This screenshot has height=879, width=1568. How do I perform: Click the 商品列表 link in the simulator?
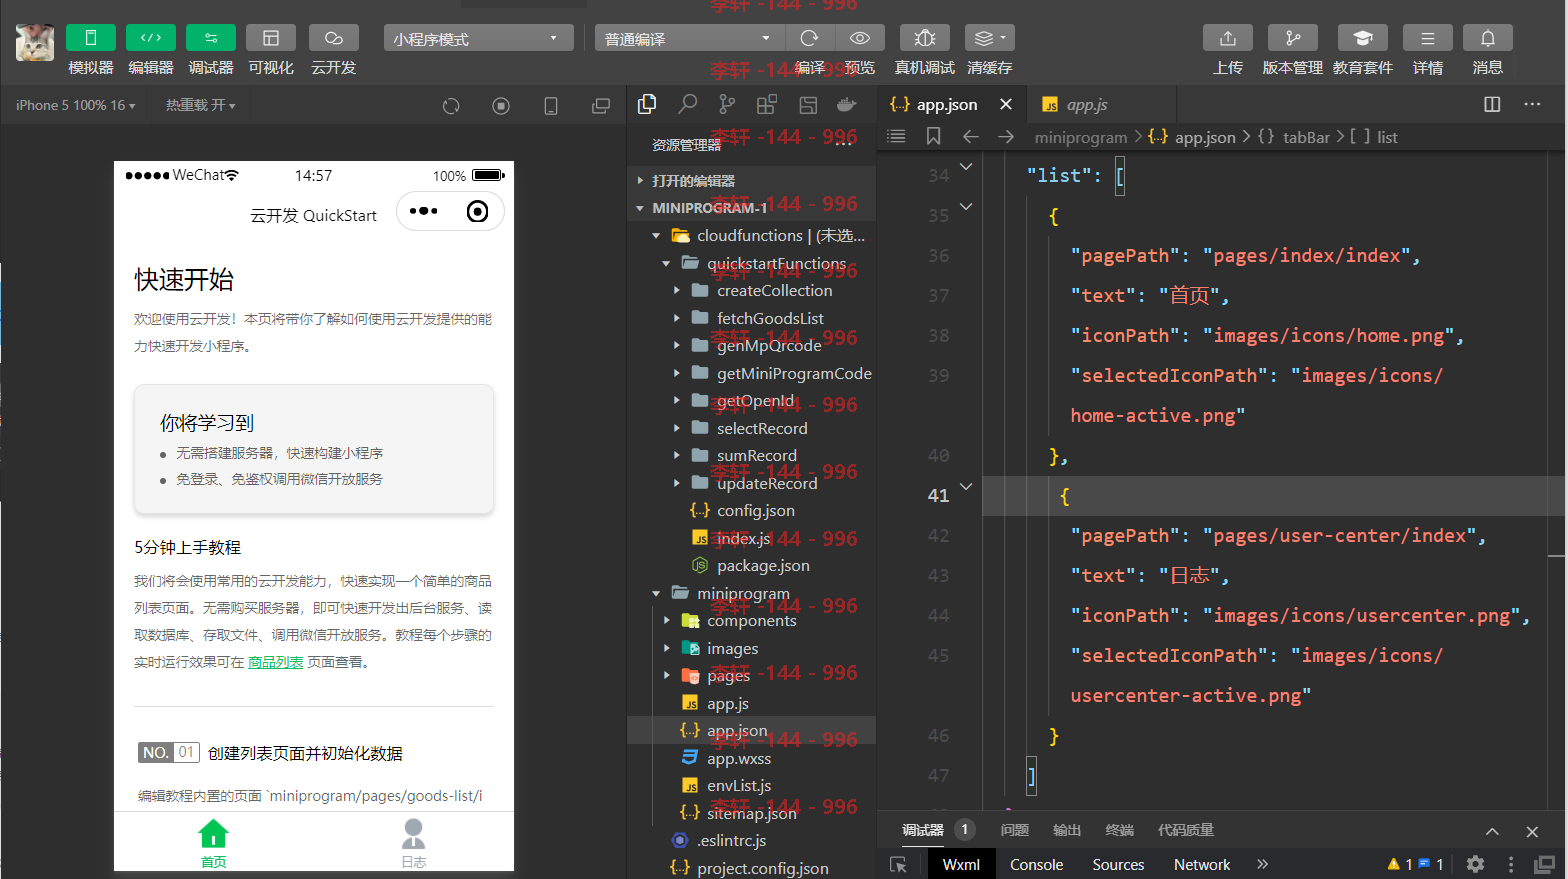point(275,662)
